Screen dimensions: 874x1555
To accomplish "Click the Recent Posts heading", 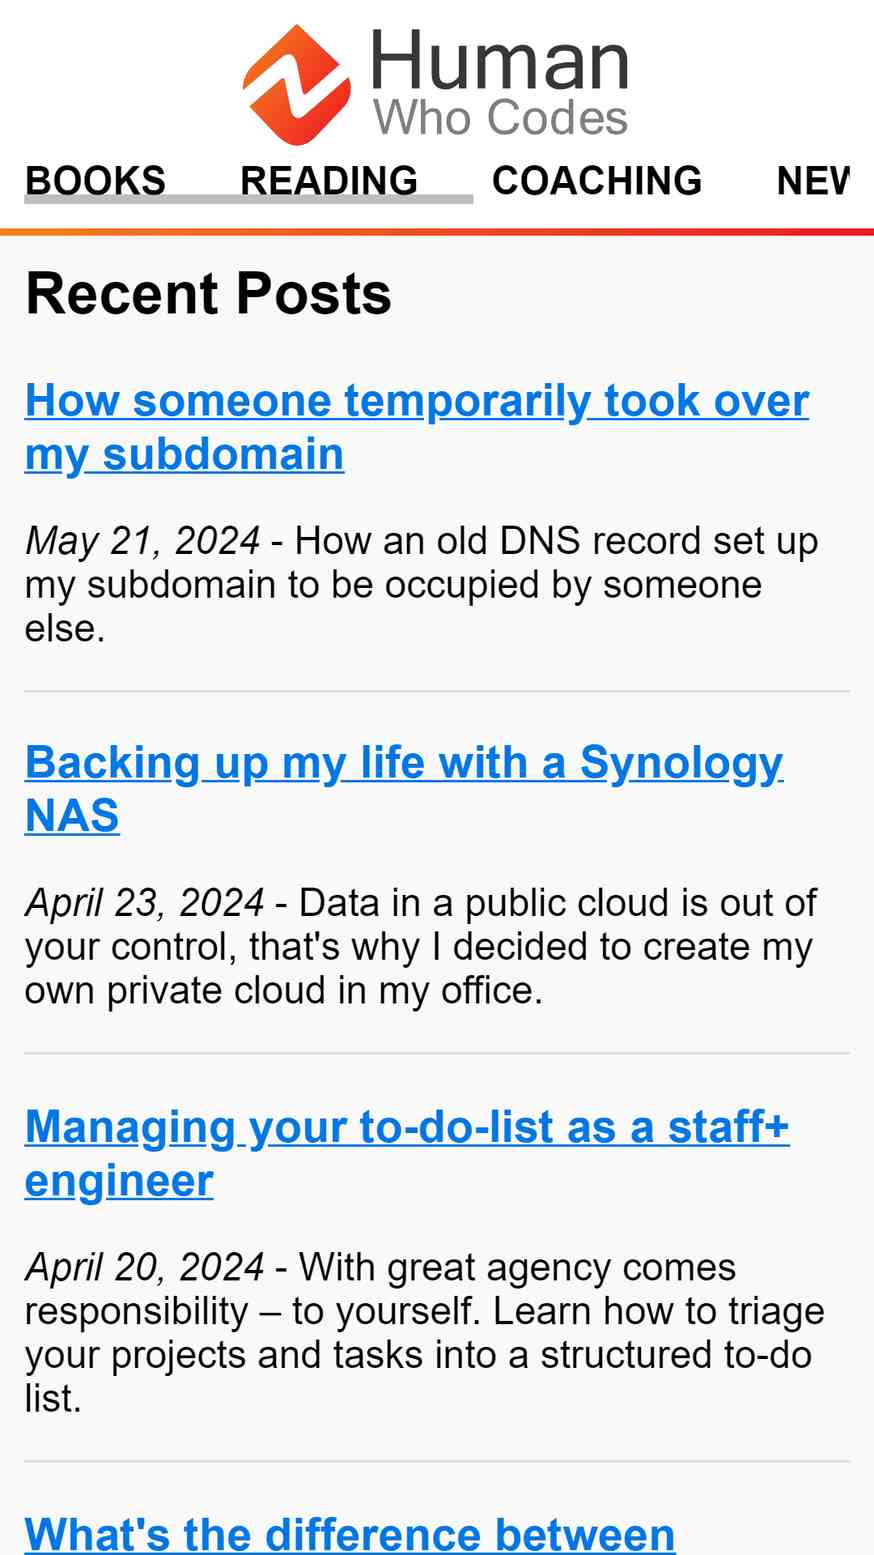I will (208, 293).
